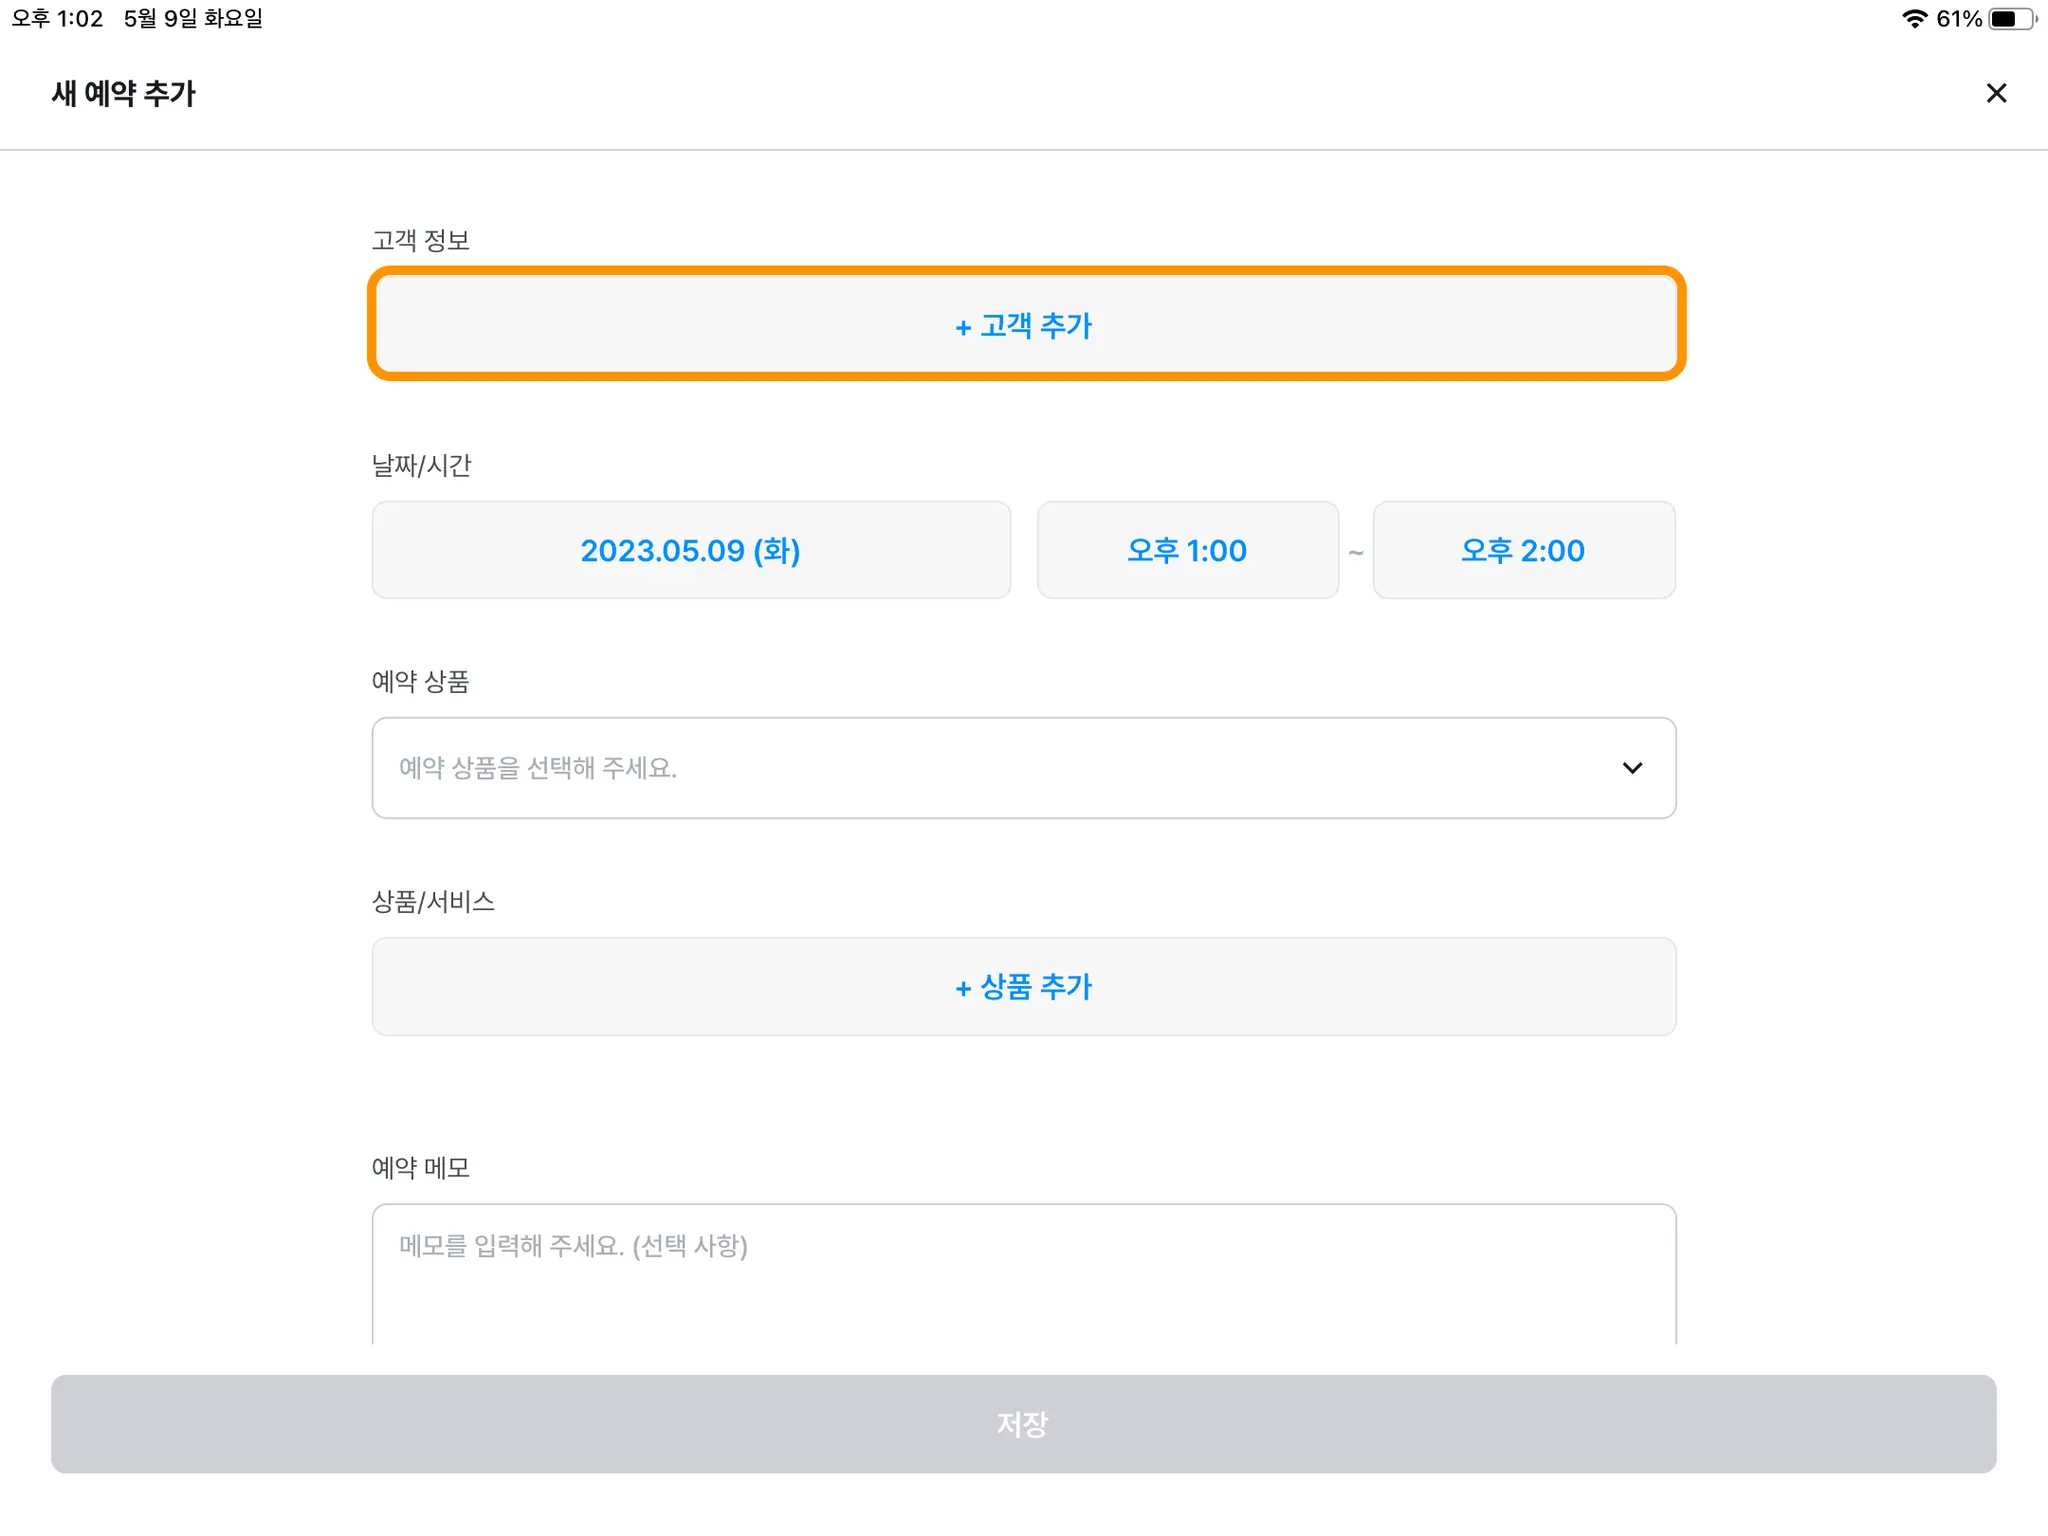
Task: Tap the 오후 1:02 clock in status bar
Action: click(58, 19)
